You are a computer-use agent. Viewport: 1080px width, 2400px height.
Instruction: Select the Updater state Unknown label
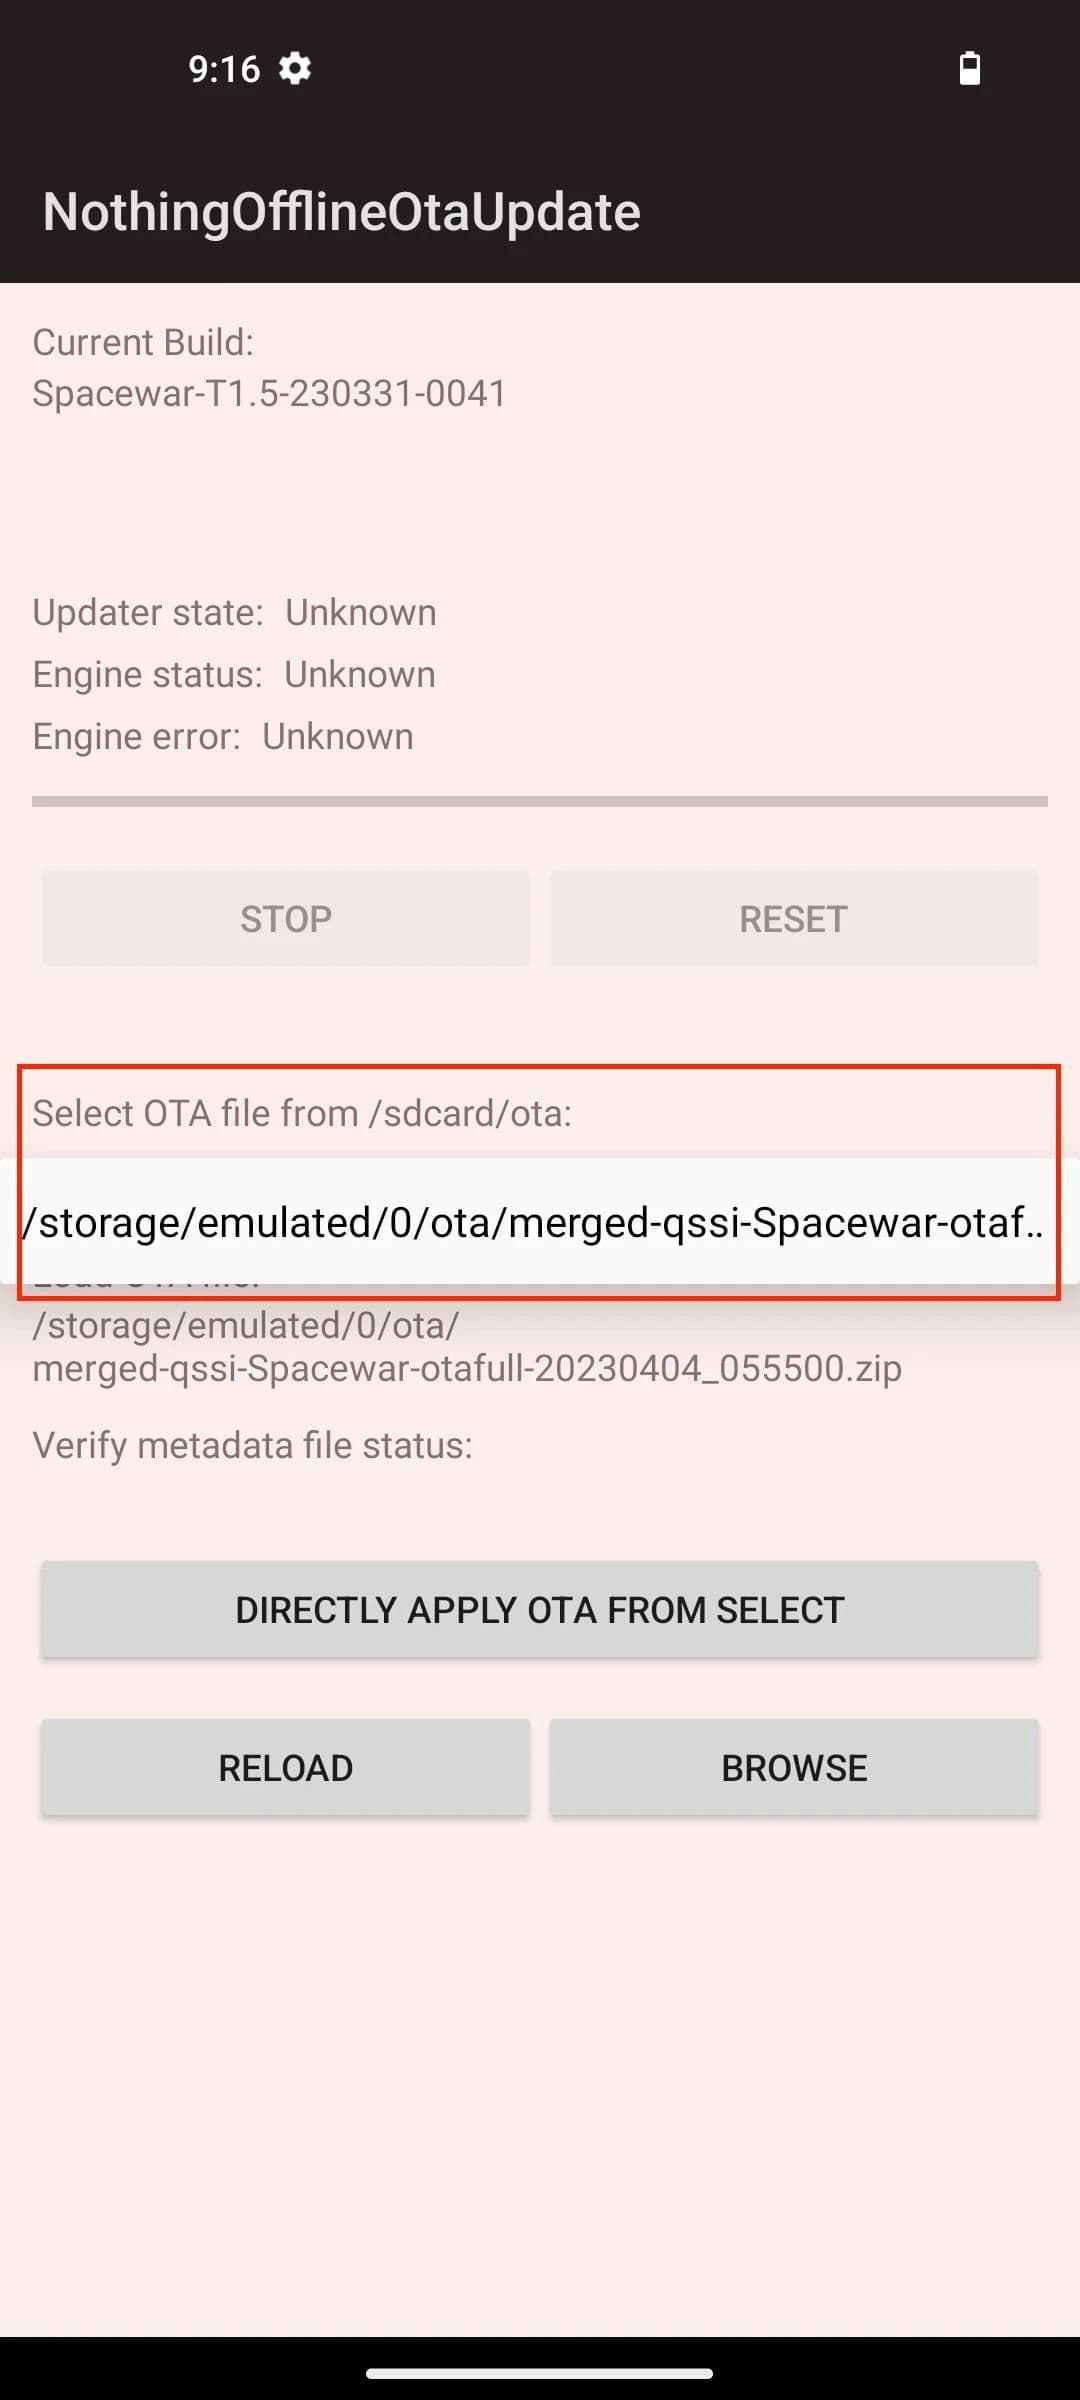tap(234, 612)
